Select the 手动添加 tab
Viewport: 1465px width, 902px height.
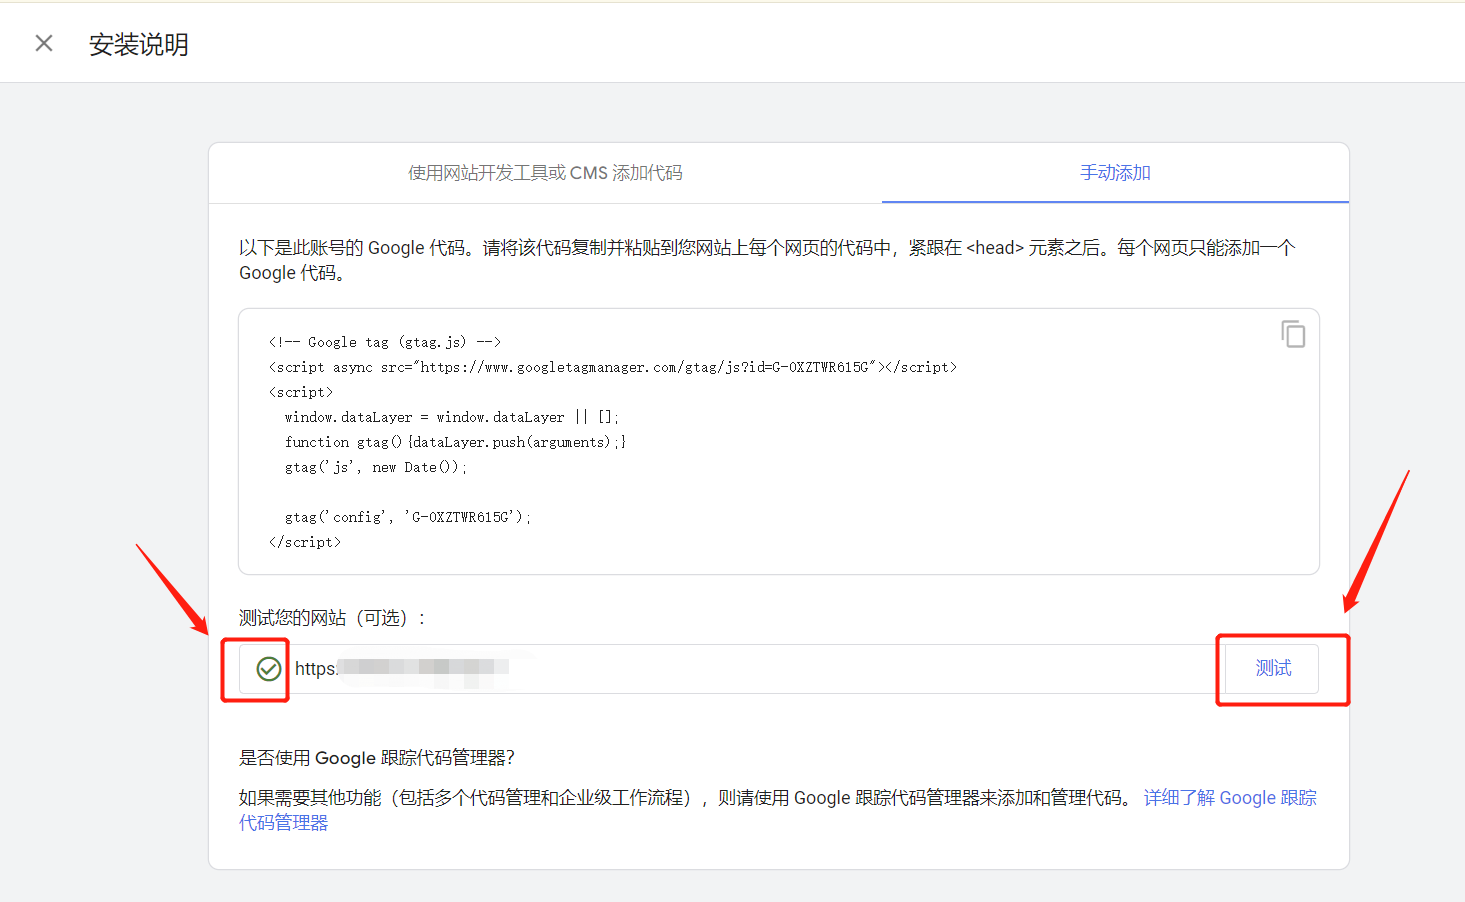point(1115,173)
